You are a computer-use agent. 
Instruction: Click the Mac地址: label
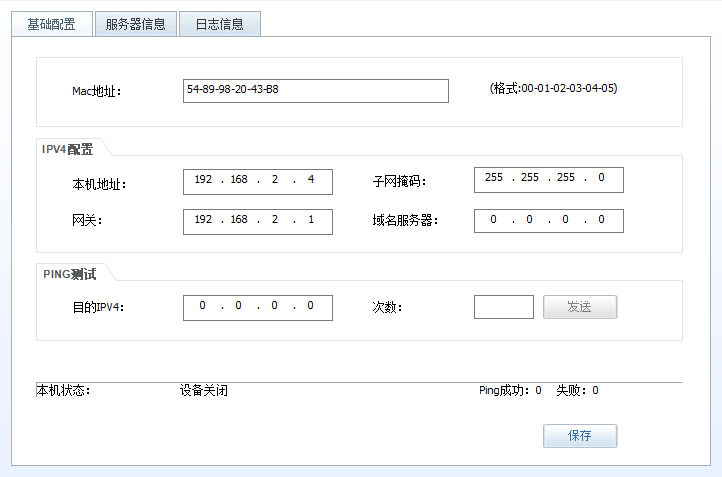97,91
